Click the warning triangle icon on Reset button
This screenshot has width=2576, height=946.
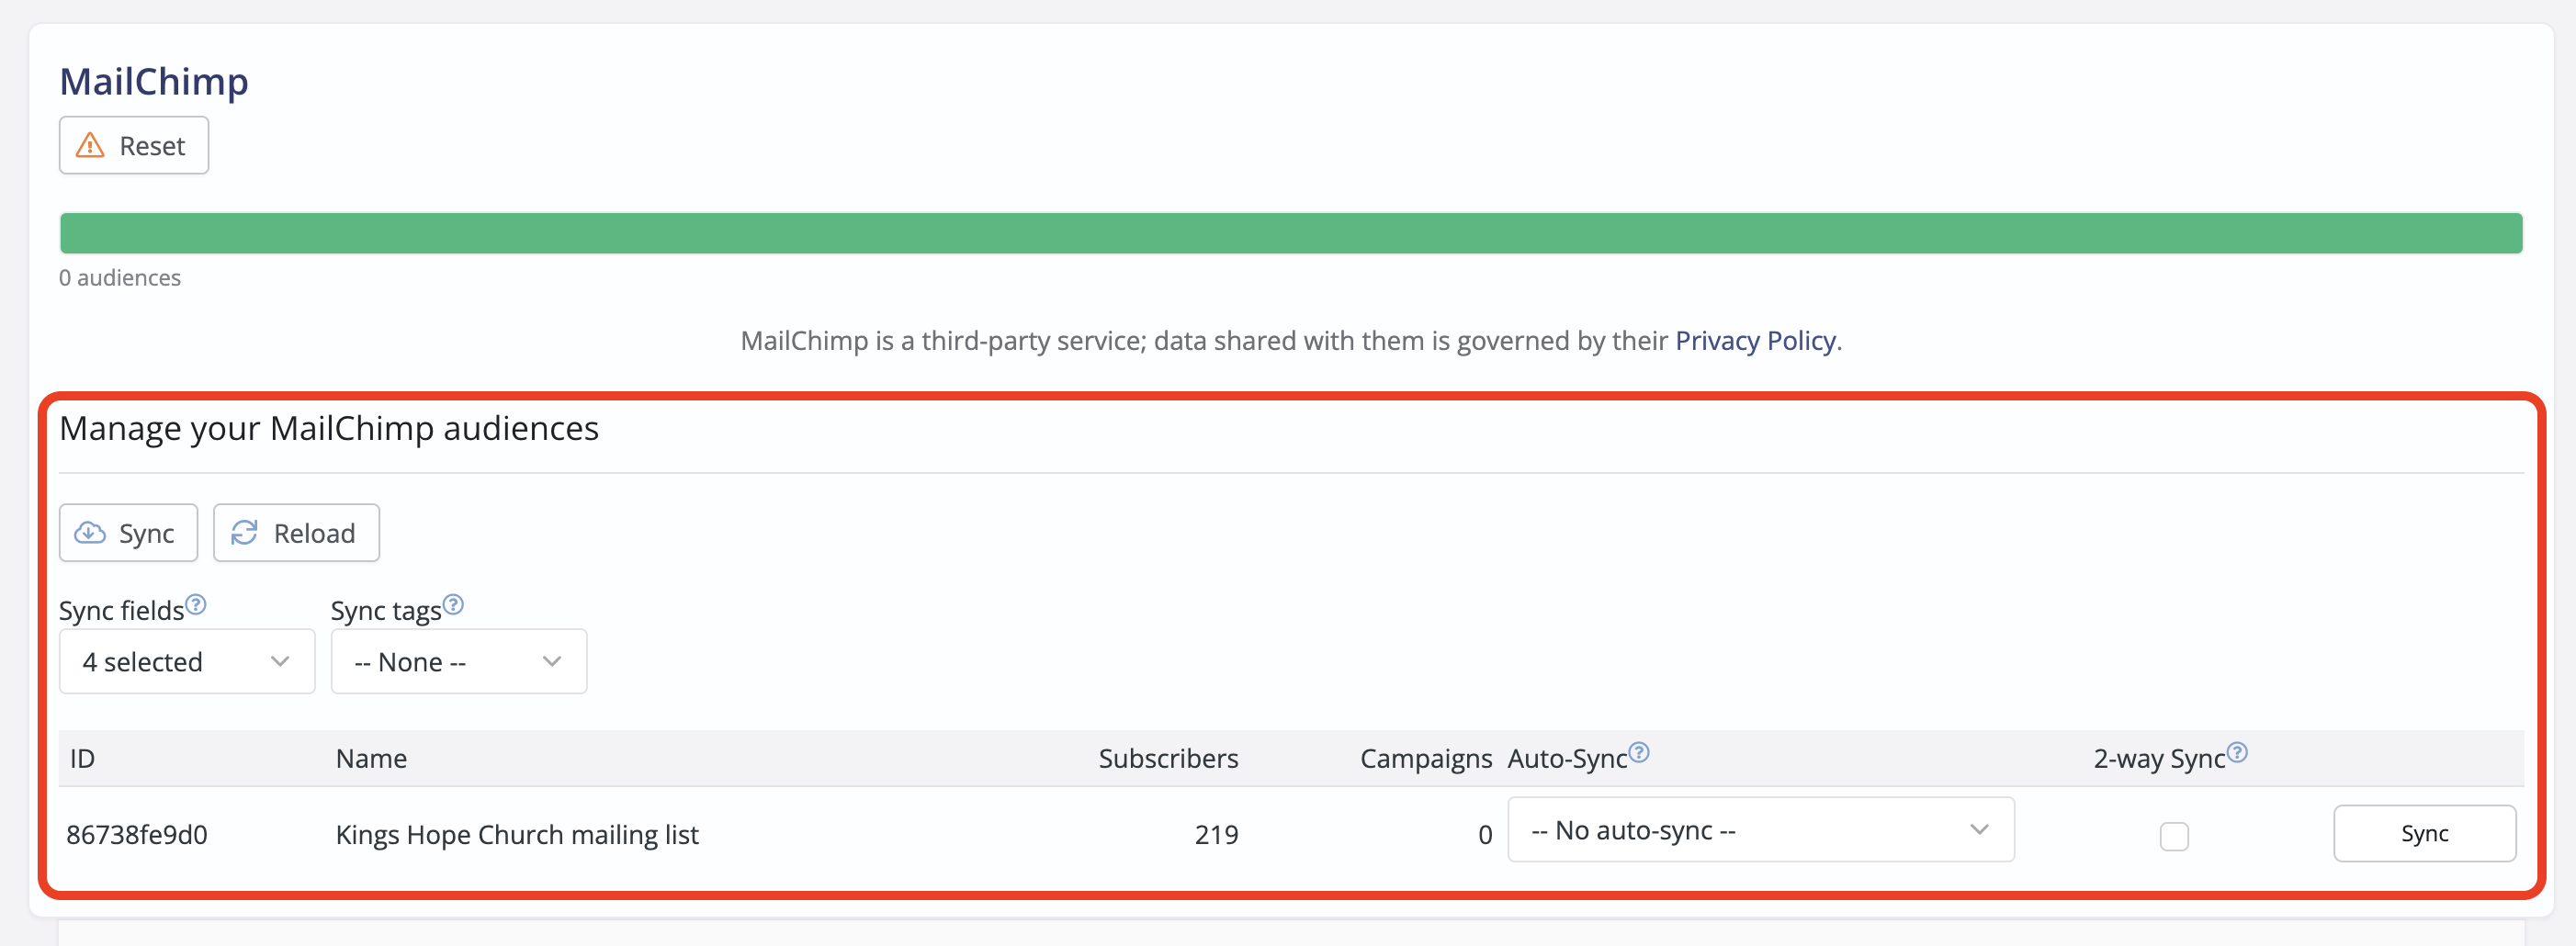click(x=91, y=145)
